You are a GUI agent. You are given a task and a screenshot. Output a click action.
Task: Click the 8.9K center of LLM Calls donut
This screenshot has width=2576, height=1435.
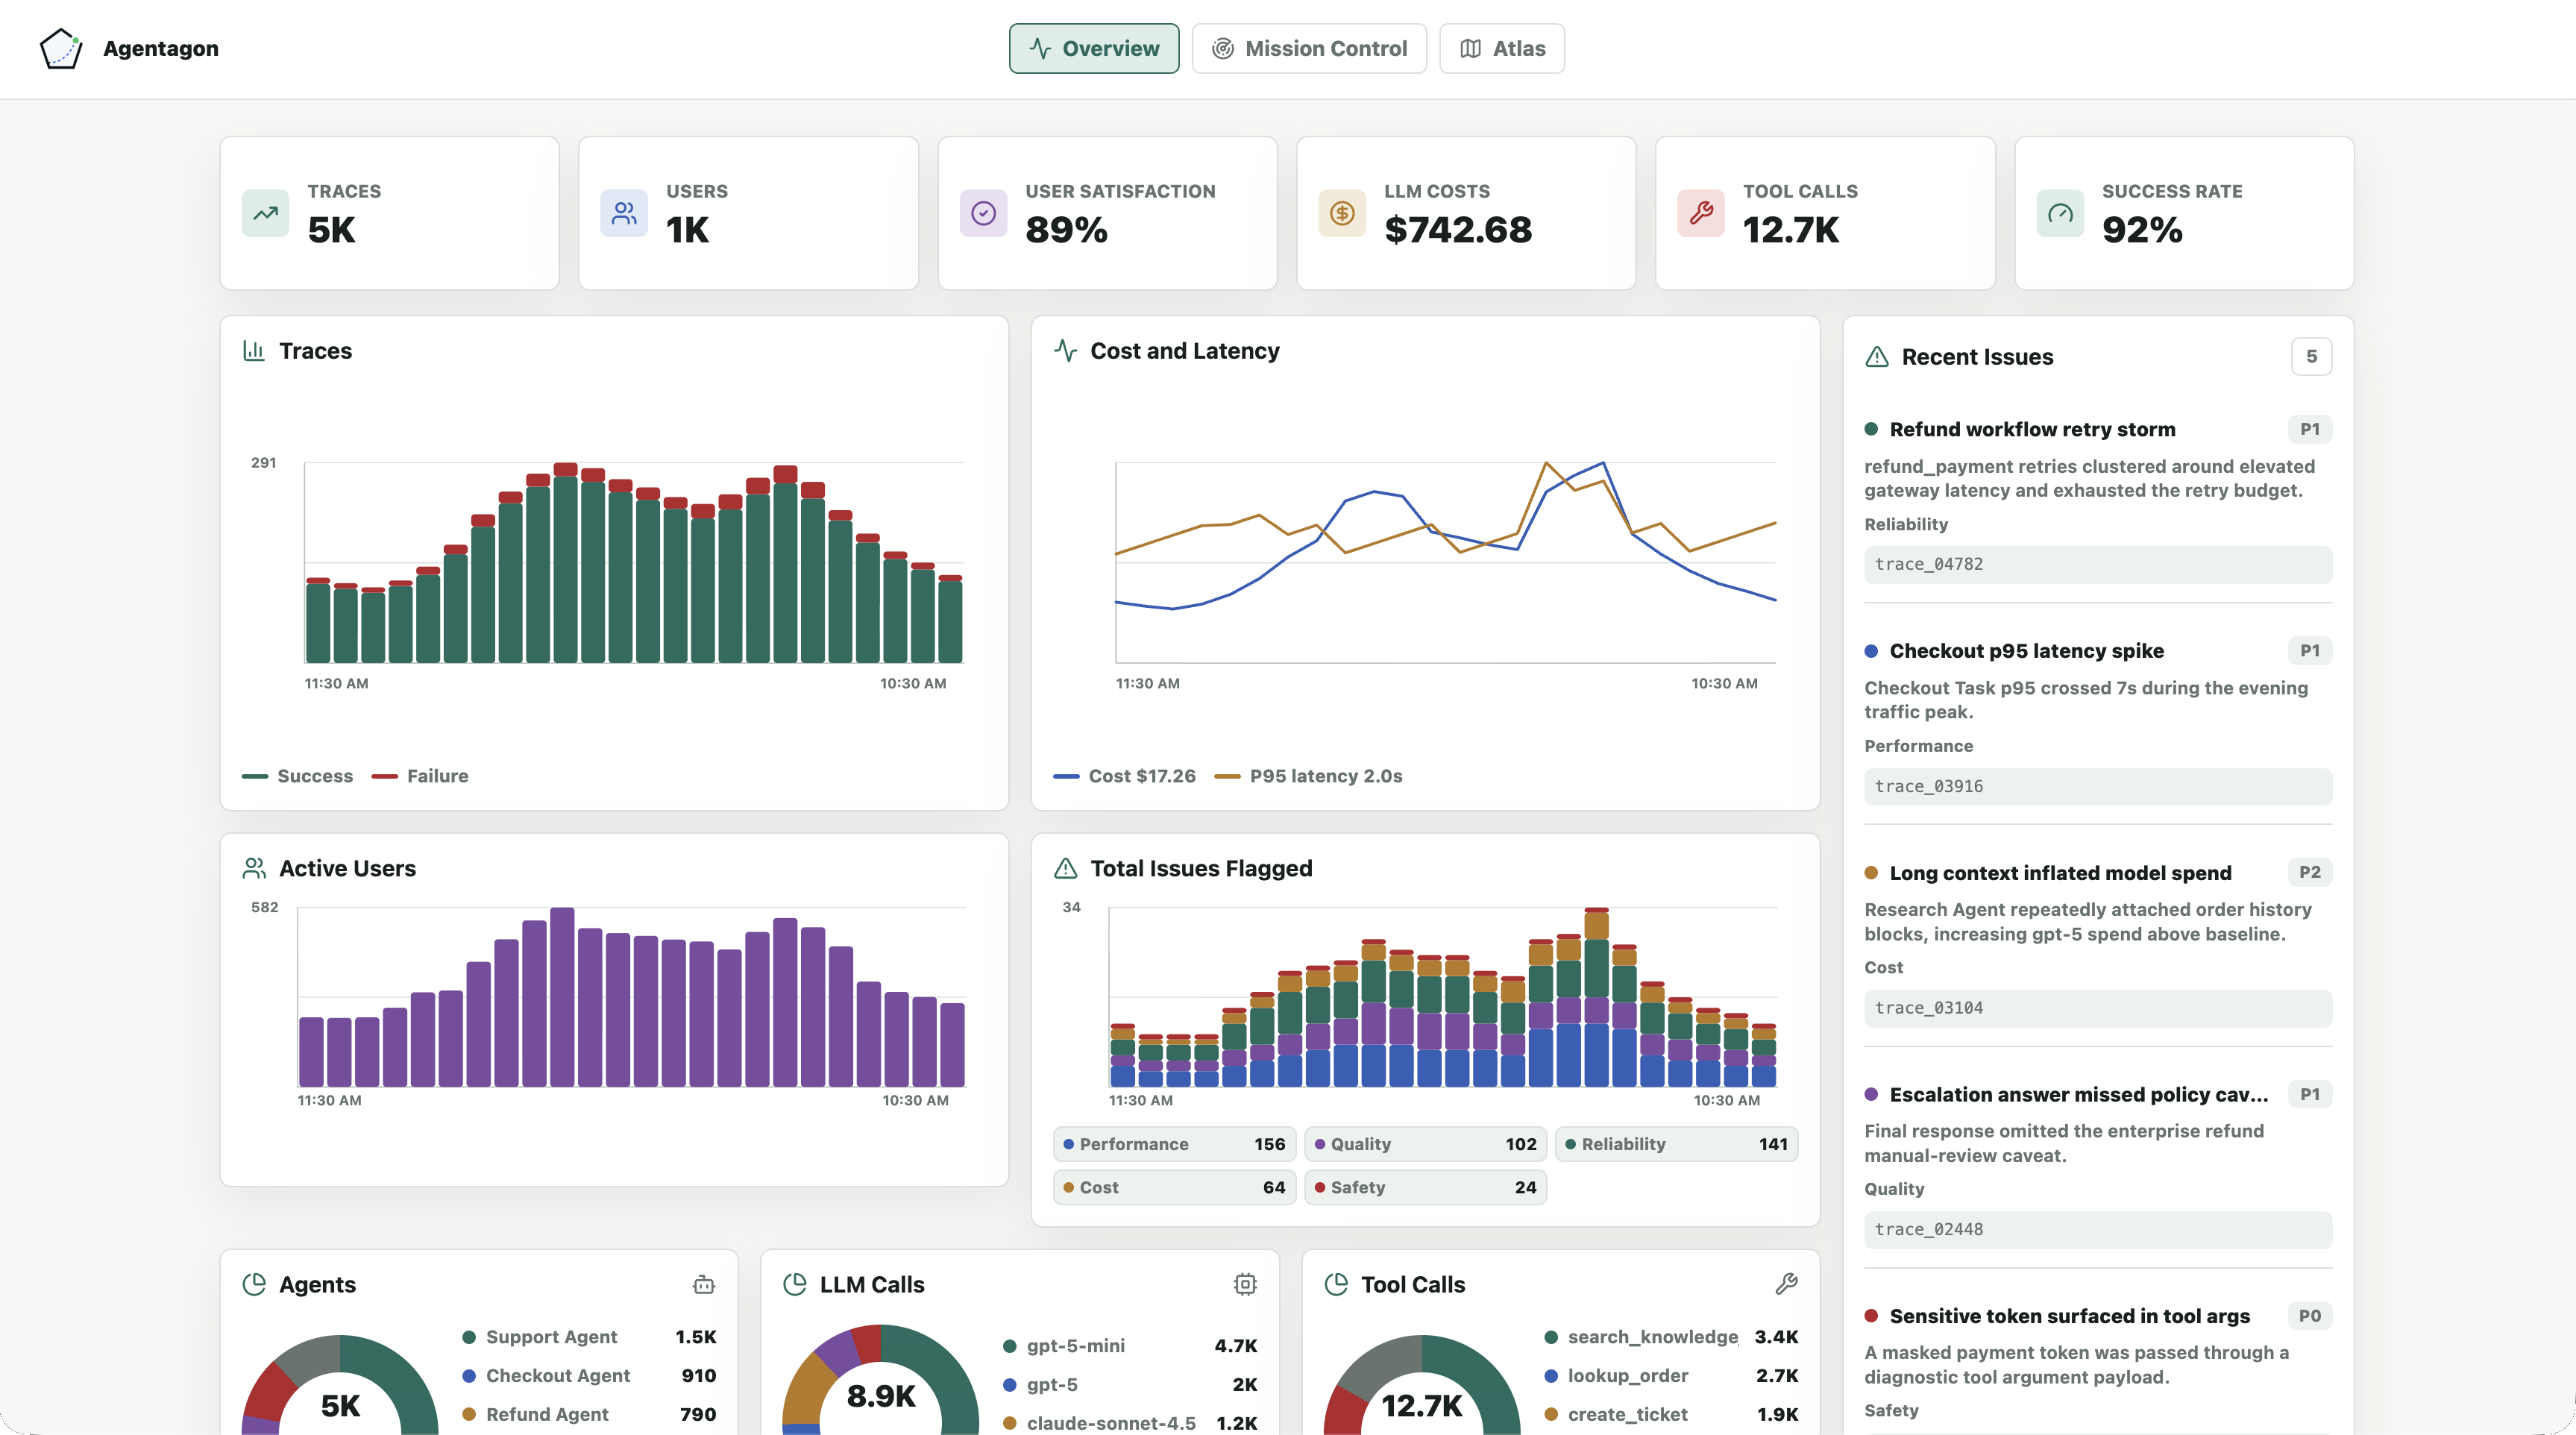pyautogui.click(x=881, y=1396)
